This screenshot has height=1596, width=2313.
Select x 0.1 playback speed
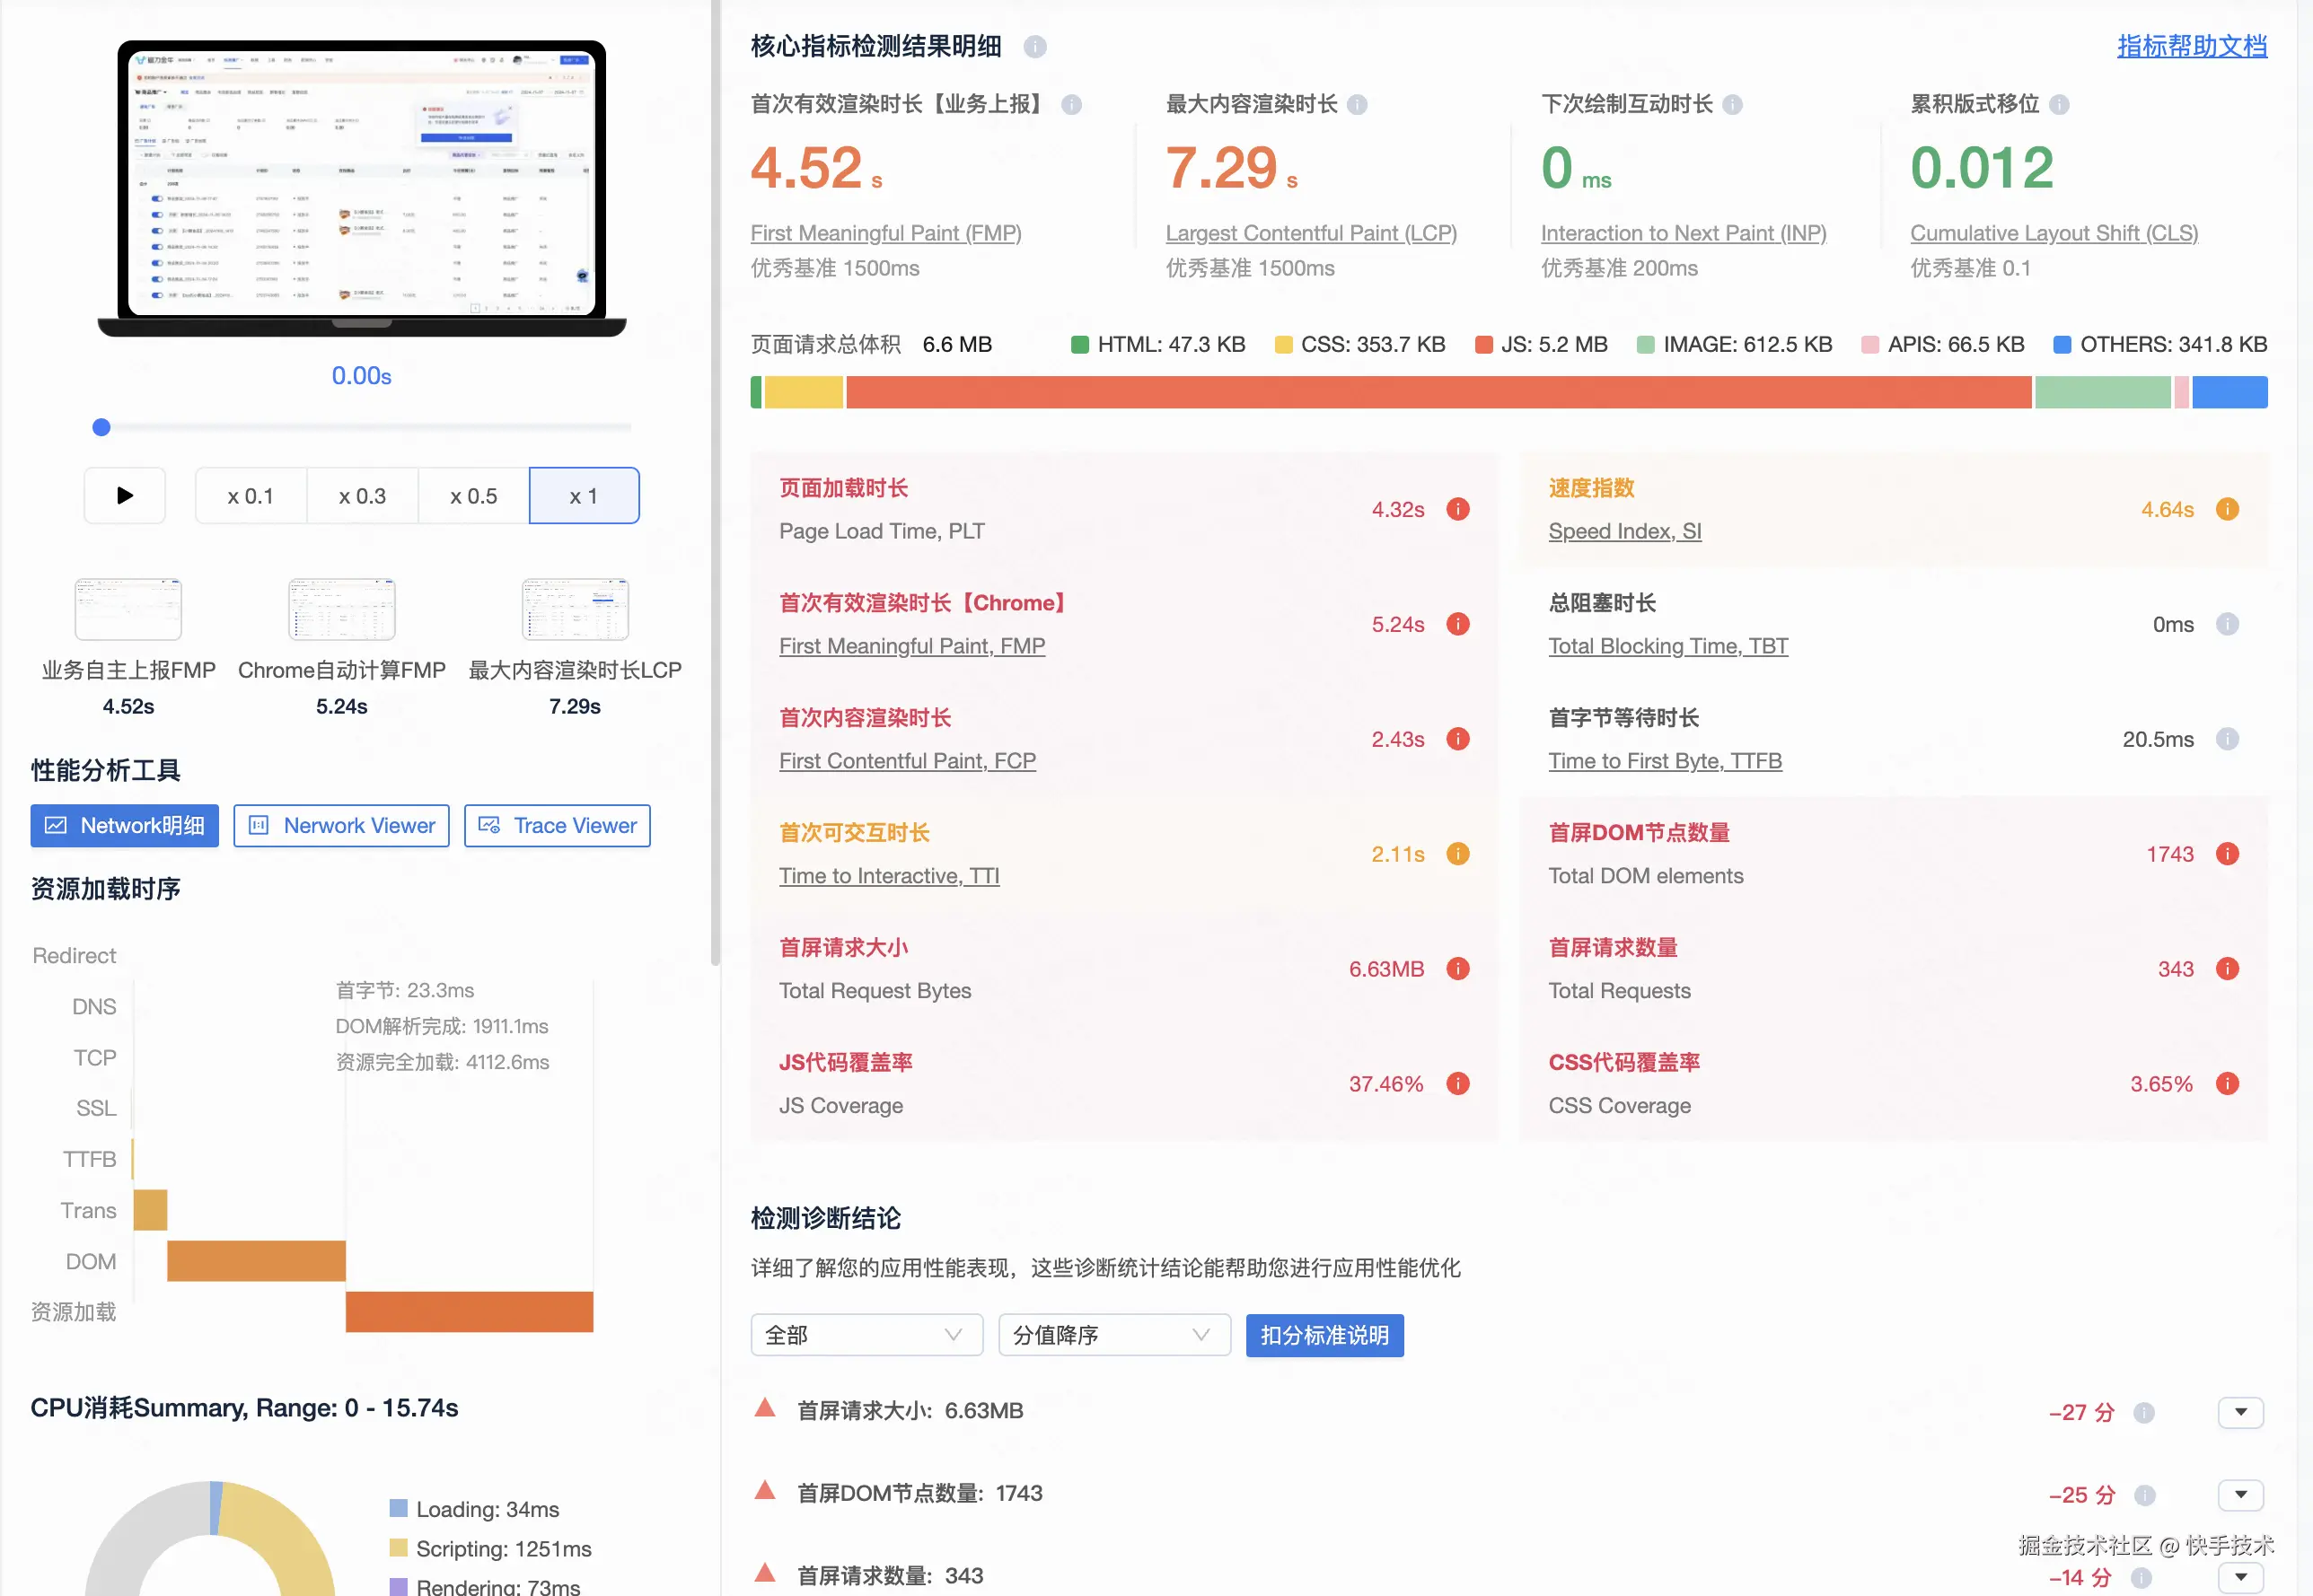(250, 496)
